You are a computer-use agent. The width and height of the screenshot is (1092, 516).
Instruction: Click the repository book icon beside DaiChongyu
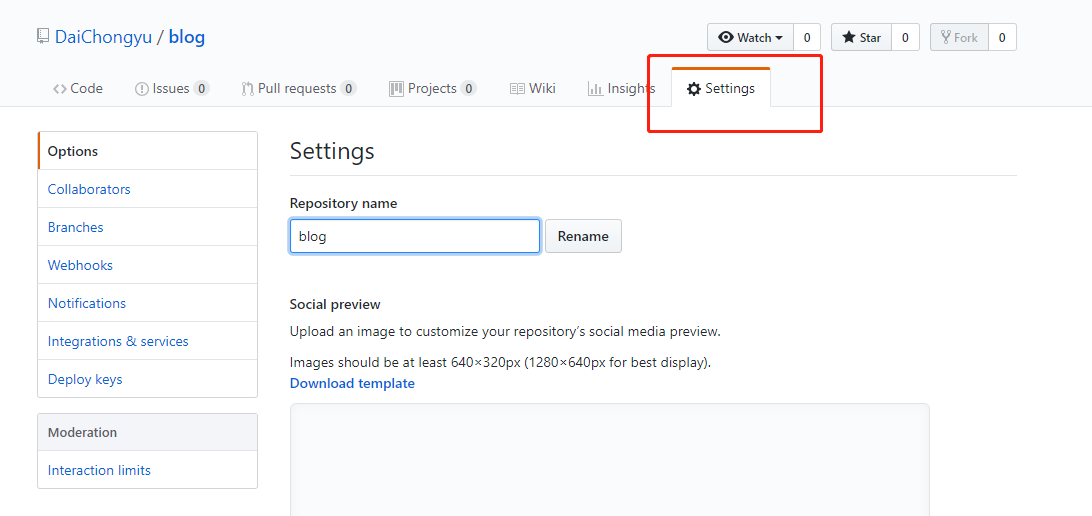[x=43, y=36]
